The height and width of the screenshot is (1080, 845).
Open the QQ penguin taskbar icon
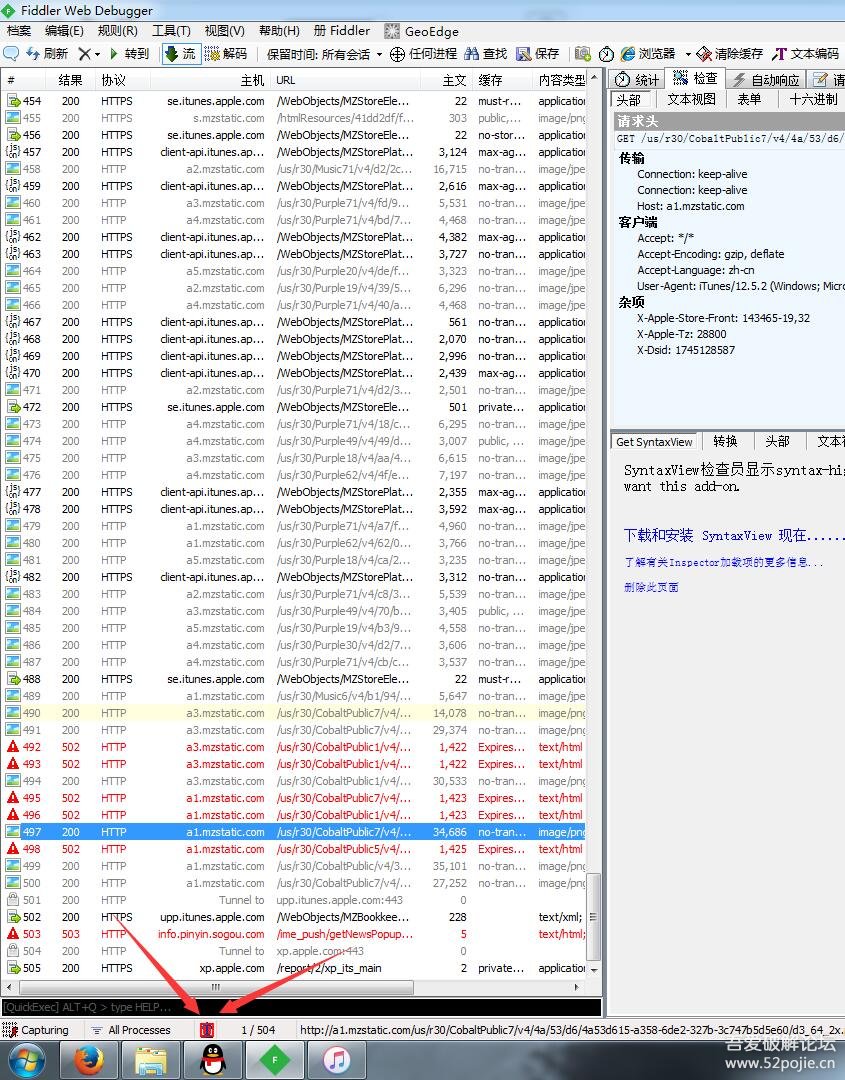tap(213, 1060)
